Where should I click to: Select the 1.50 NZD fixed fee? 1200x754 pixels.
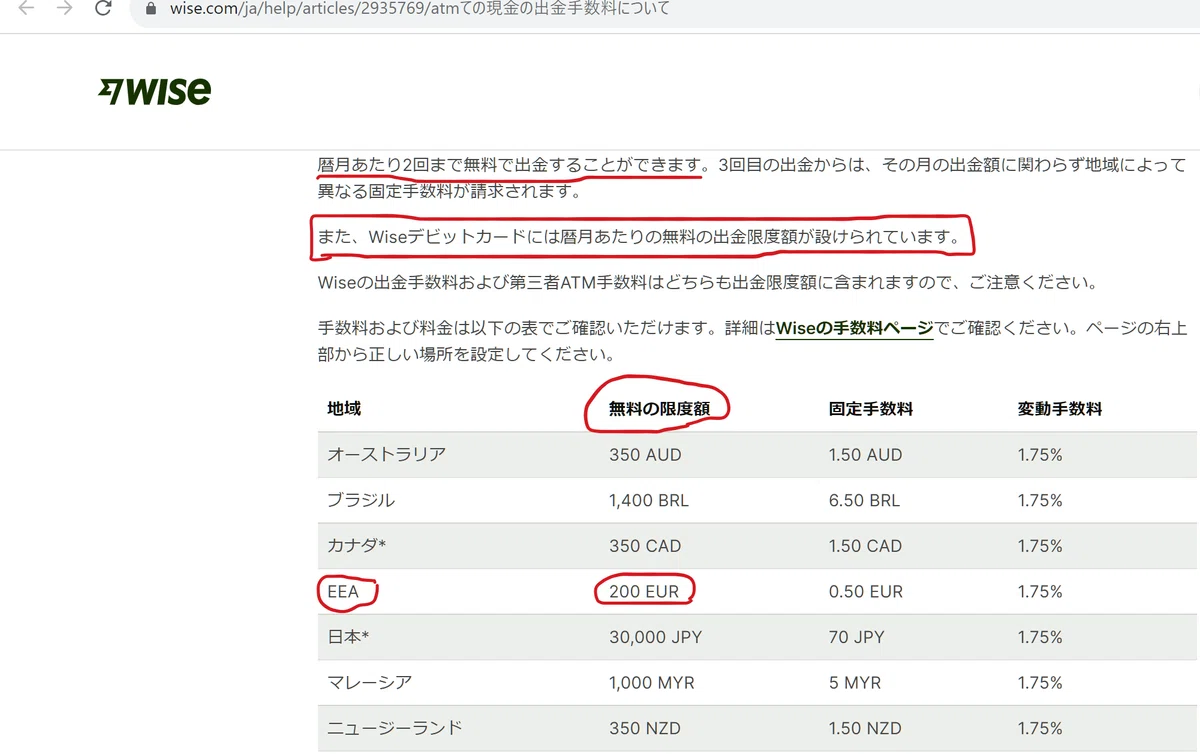click(x=866, y=728)
